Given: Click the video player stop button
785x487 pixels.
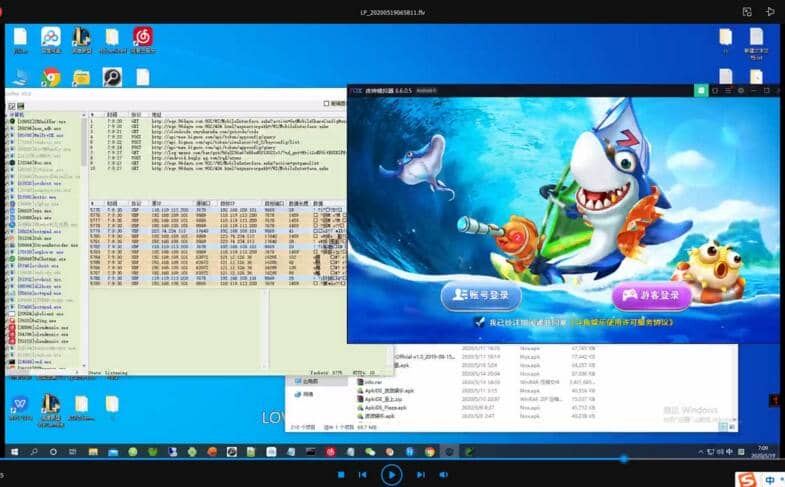Looking at the screenshot, I should tap(341, 474).
